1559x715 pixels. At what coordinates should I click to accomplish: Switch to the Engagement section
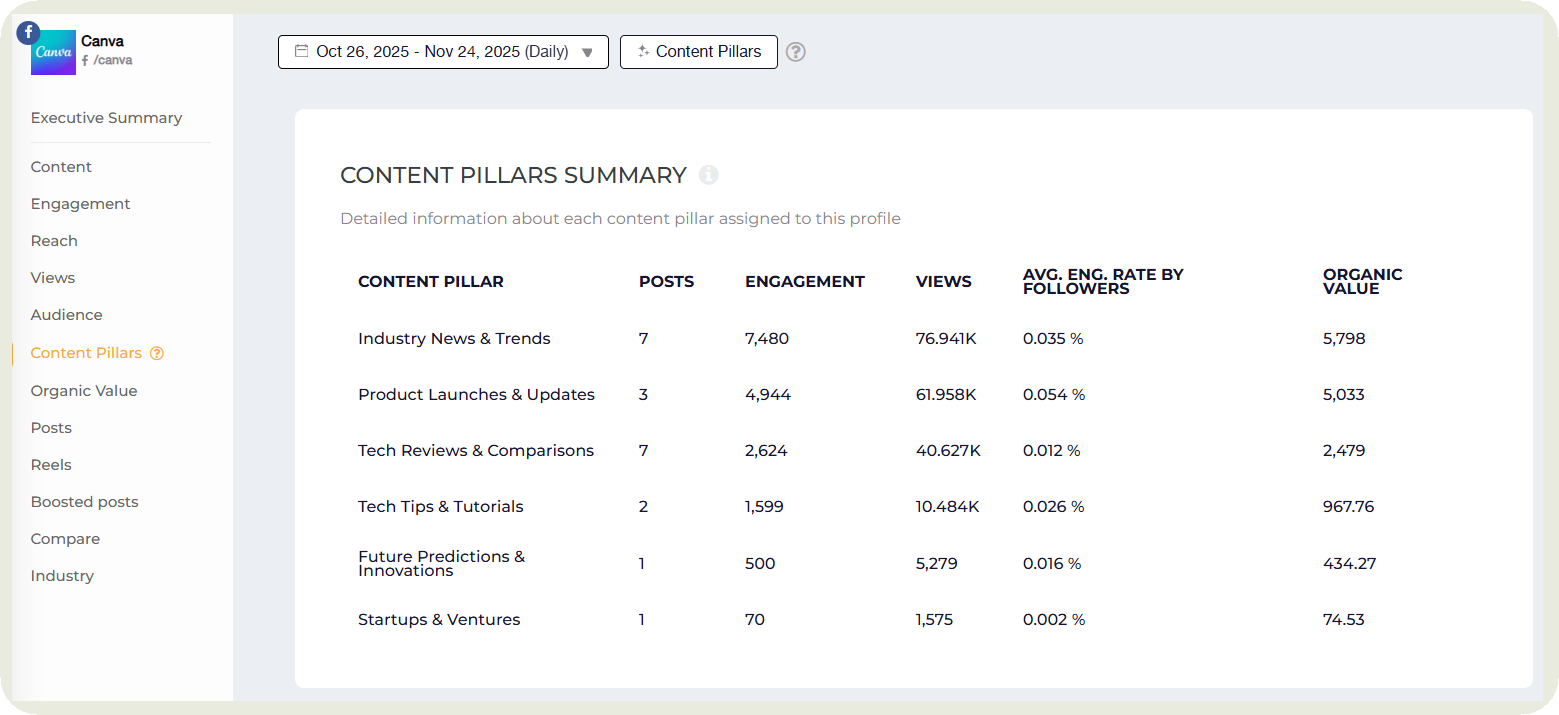click(x=80, y=203)
